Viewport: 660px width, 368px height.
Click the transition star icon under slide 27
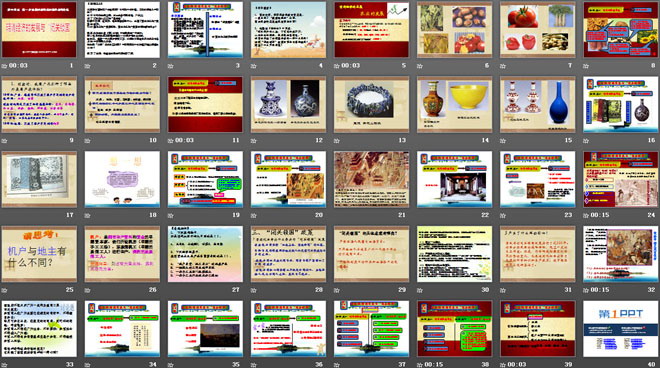coord(170,290)
